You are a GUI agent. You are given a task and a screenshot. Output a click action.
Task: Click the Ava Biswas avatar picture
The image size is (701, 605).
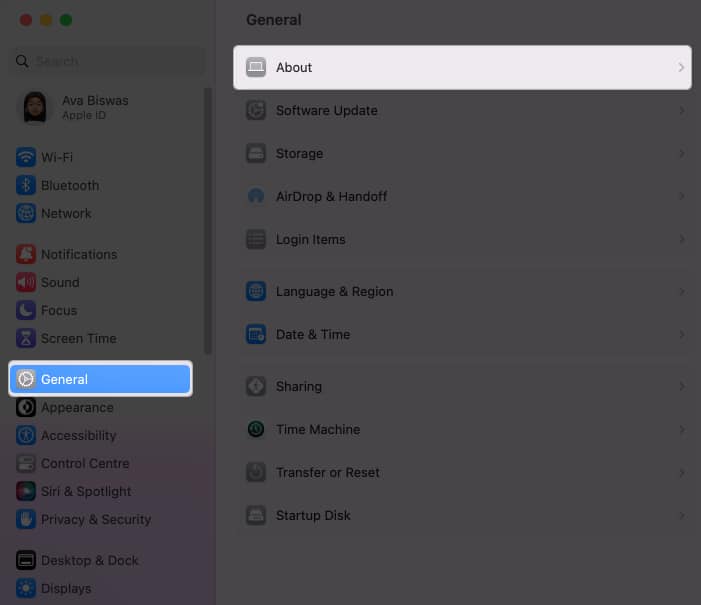(x=35, y=107)
